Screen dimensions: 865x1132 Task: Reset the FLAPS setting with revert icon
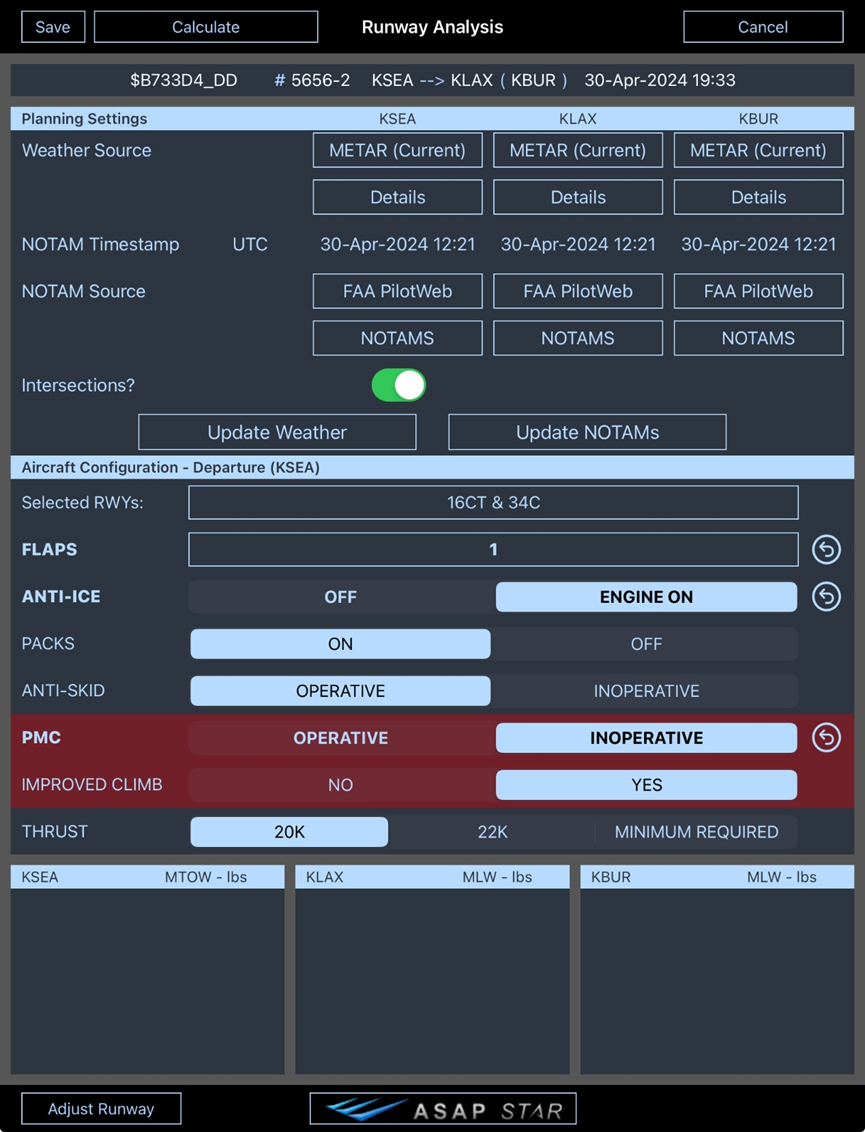point(826,550)
